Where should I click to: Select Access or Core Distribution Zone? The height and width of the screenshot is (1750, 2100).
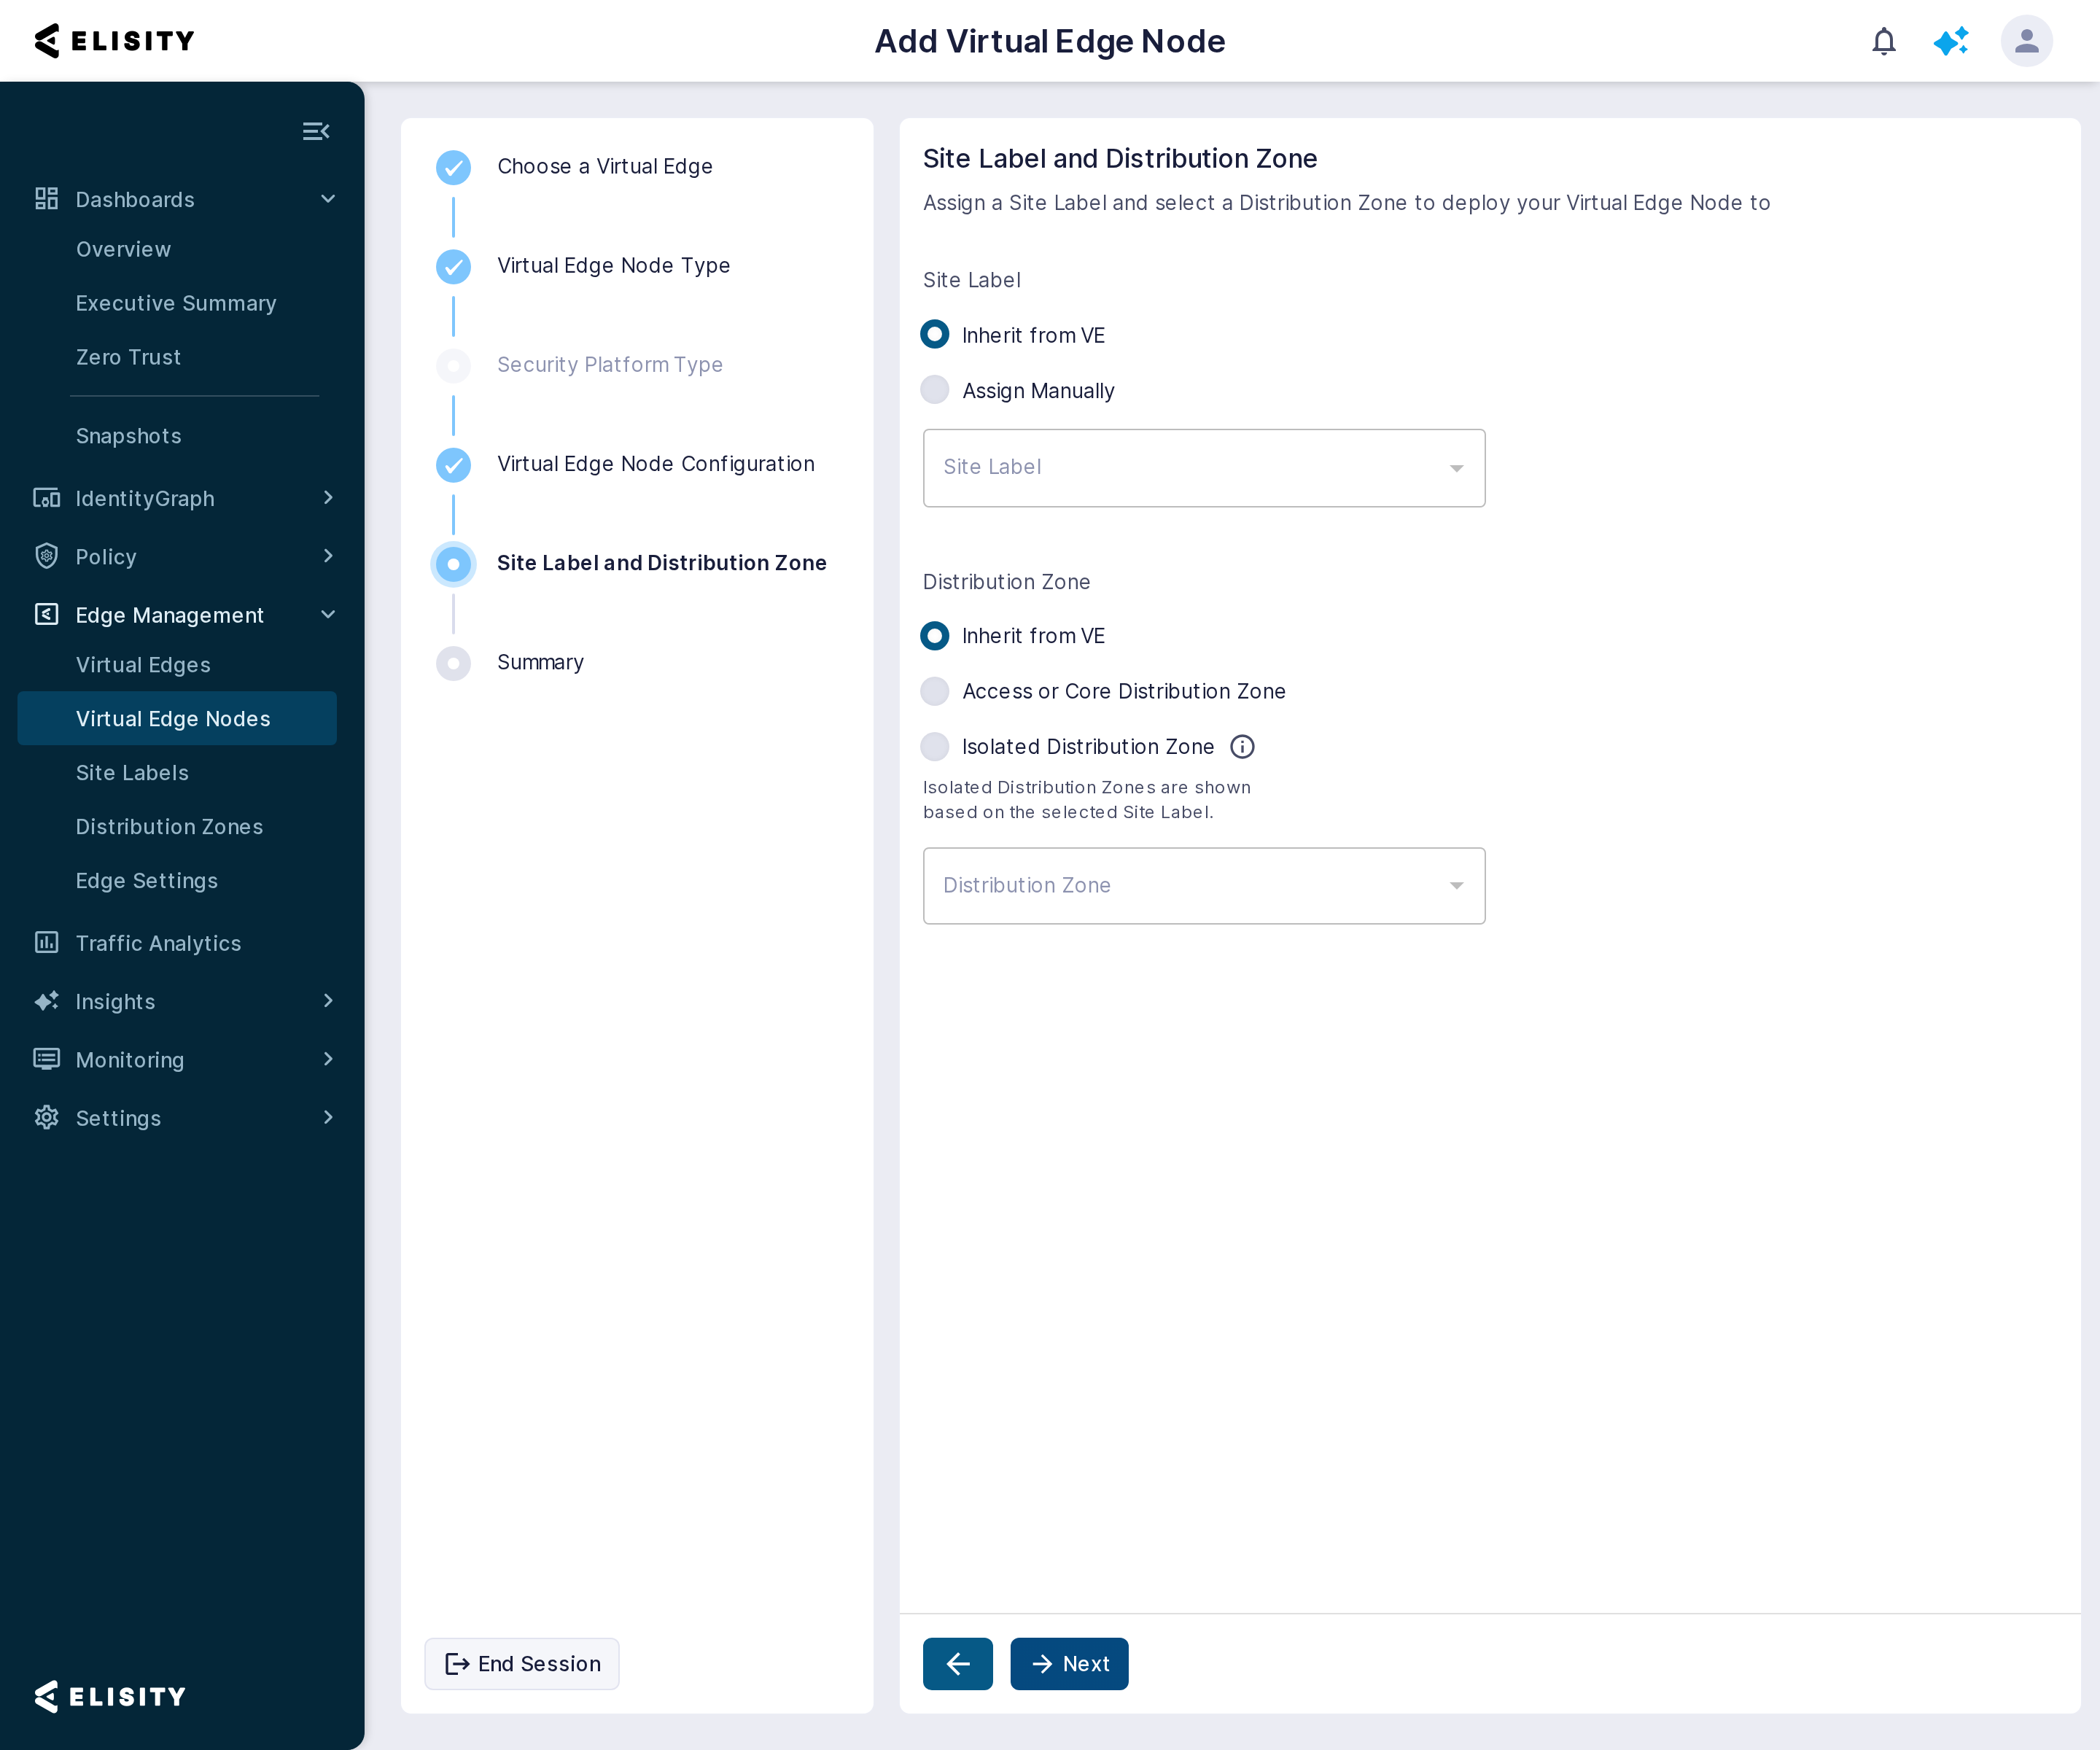click(x=934, y=691)
